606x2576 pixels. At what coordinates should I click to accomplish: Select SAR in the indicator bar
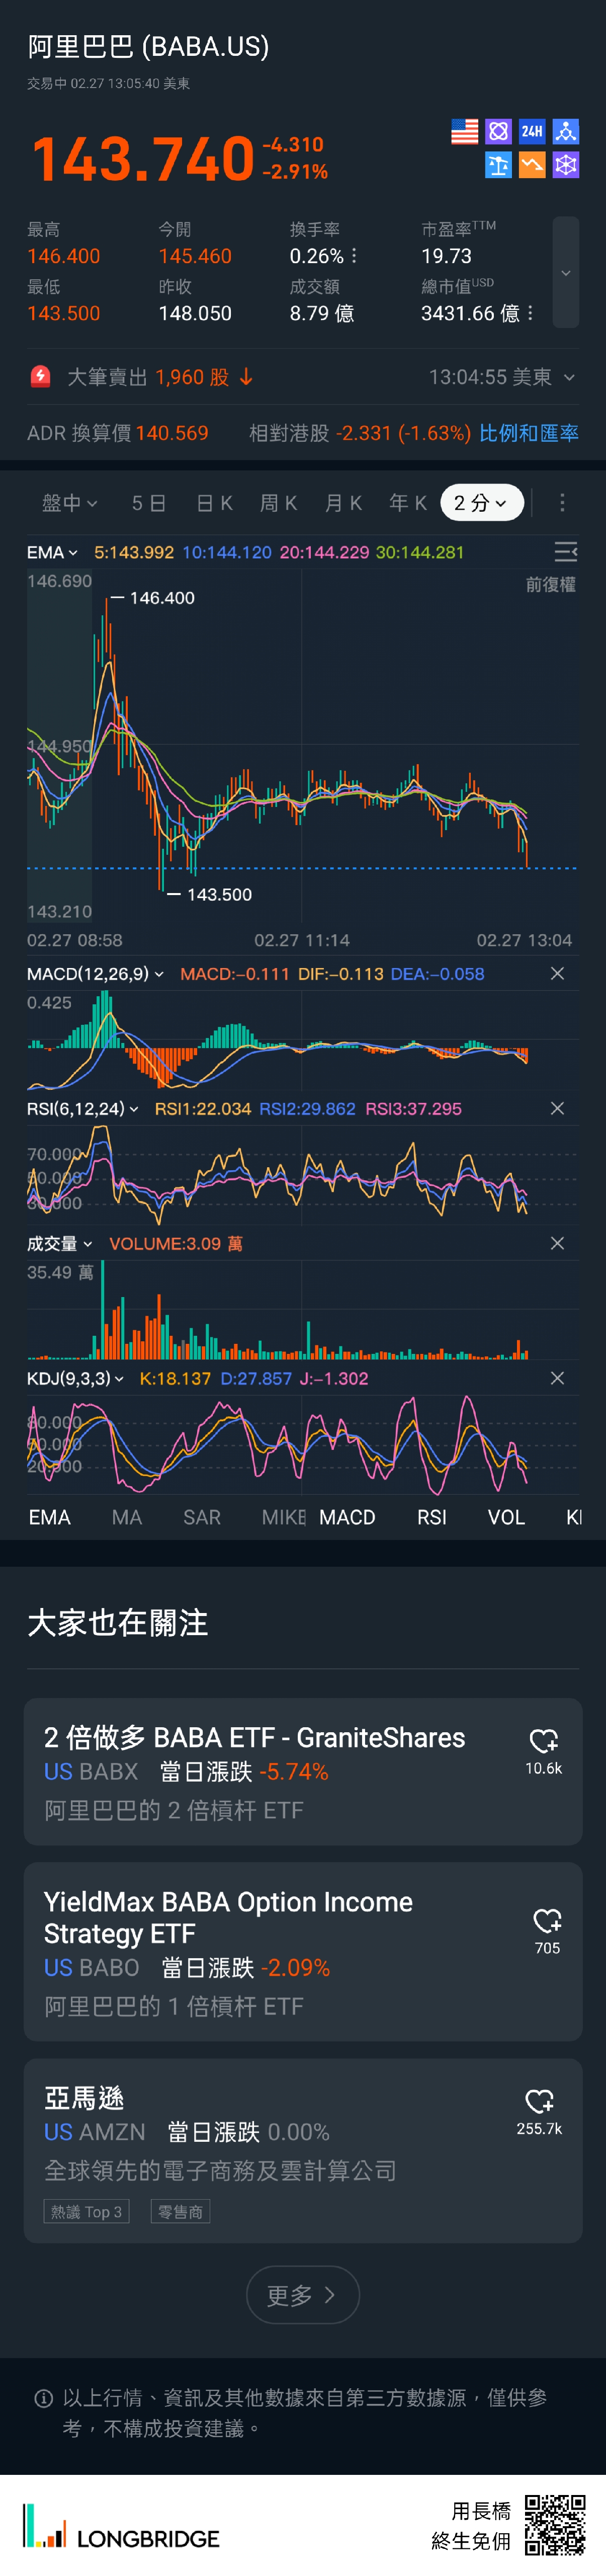click(x=202, y=1517)
